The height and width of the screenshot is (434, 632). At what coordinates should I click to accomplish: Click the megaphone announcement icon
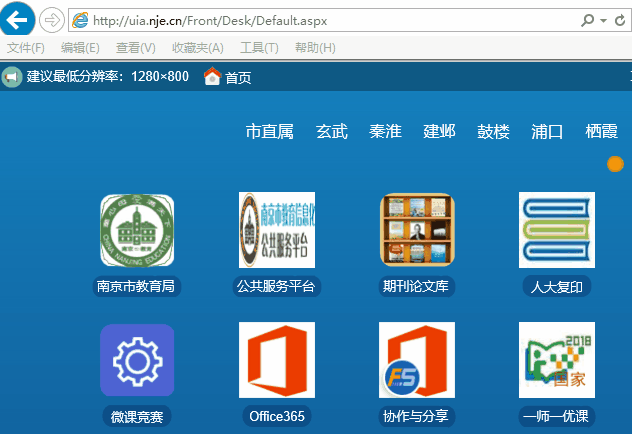[x=12, y=77]
